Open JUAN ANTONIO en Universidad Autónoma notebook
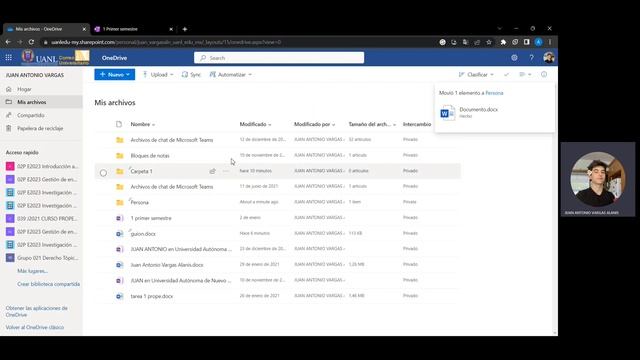Screen dimensions: 640x360 pos(181,249)
